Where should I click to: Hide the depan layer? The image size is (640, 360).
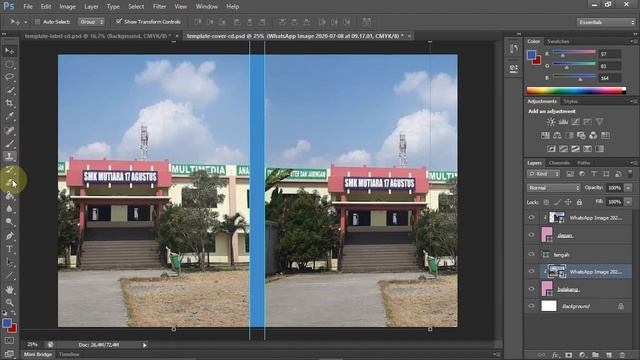tap(531, 235)
